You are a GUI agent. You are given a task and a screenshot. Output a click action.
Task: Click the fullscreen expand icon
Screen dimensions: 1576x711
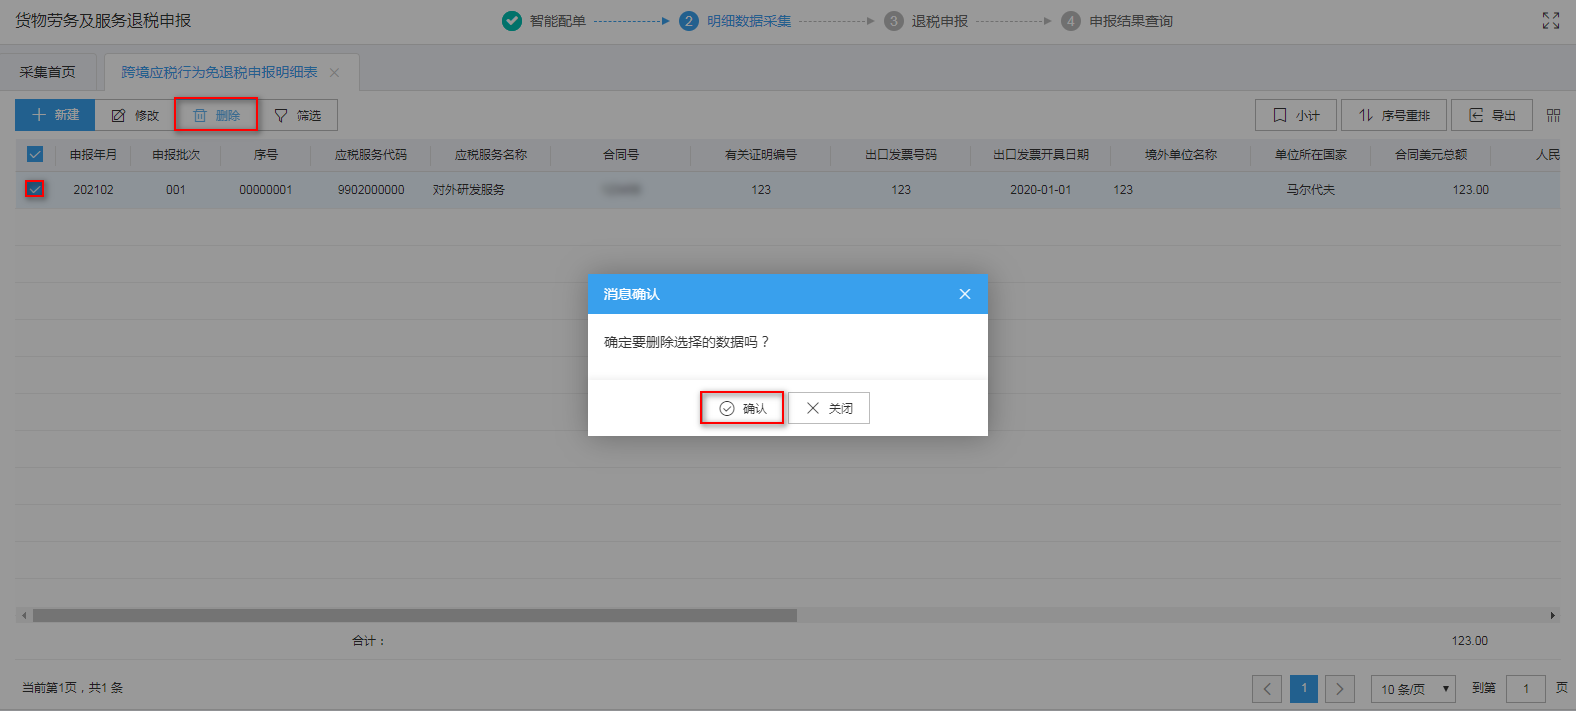[1551, 20]
